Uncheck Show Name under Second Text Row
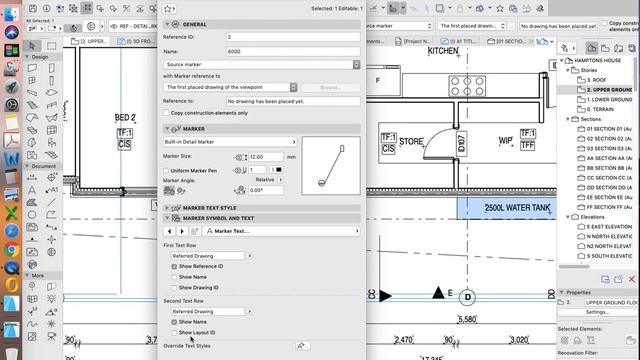 [x=174, y=322]
